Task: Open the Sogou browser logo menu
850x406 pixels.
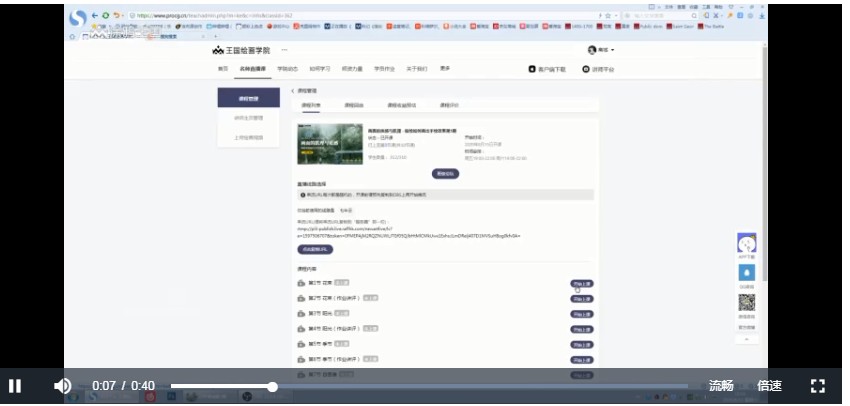Action: click(x=78, y=18)
